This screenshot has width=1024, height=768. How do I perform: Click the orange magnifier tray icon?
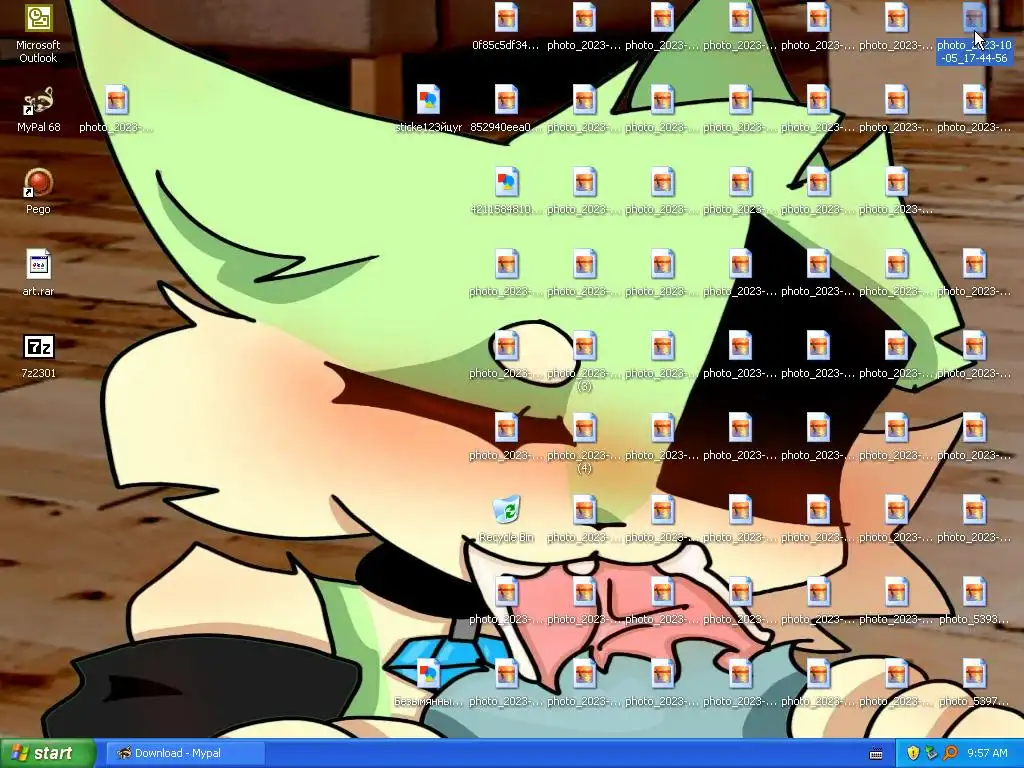click(950, 753)
